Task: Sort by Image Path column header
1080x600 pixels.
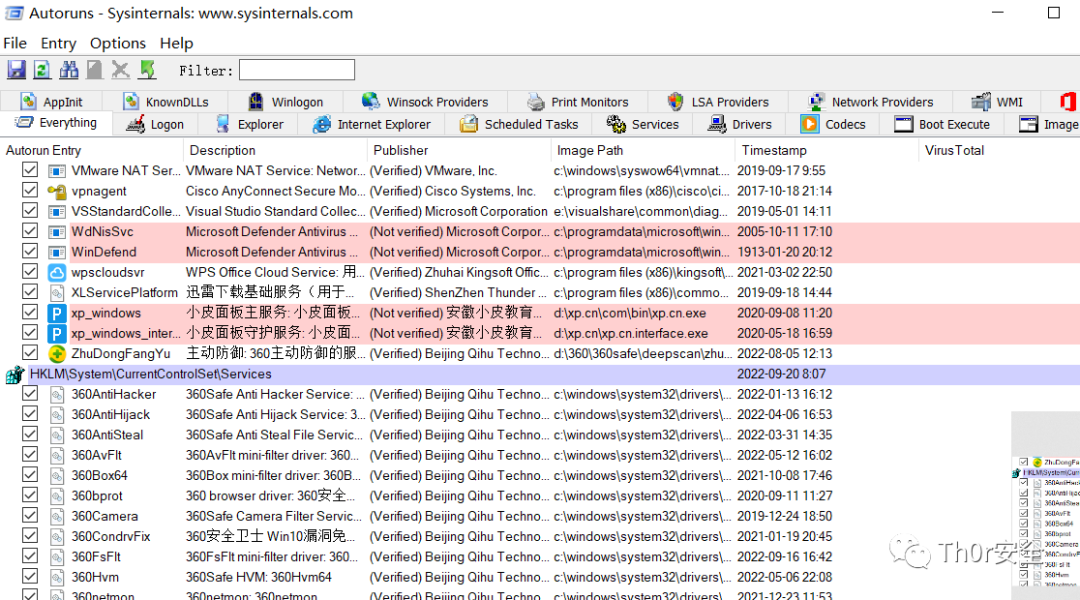Action: point(643,150)
